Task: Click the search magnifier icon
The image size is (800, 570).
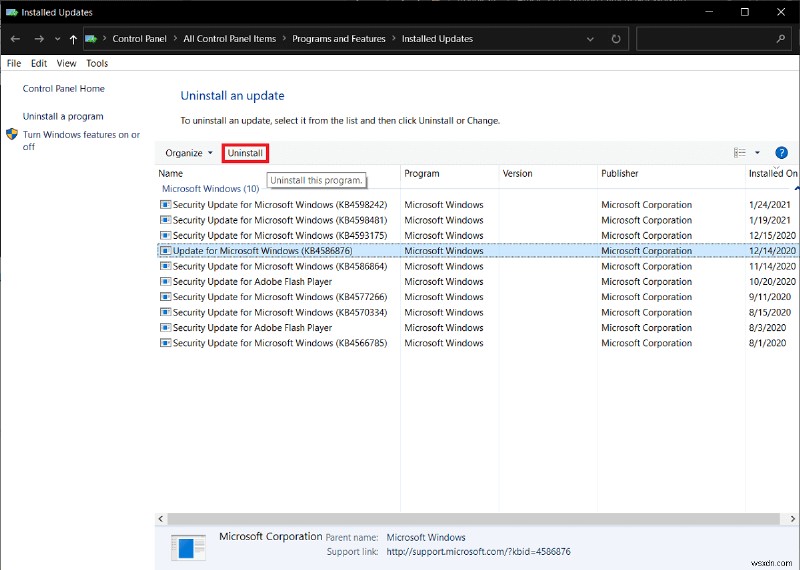Action: pos(781,39)
